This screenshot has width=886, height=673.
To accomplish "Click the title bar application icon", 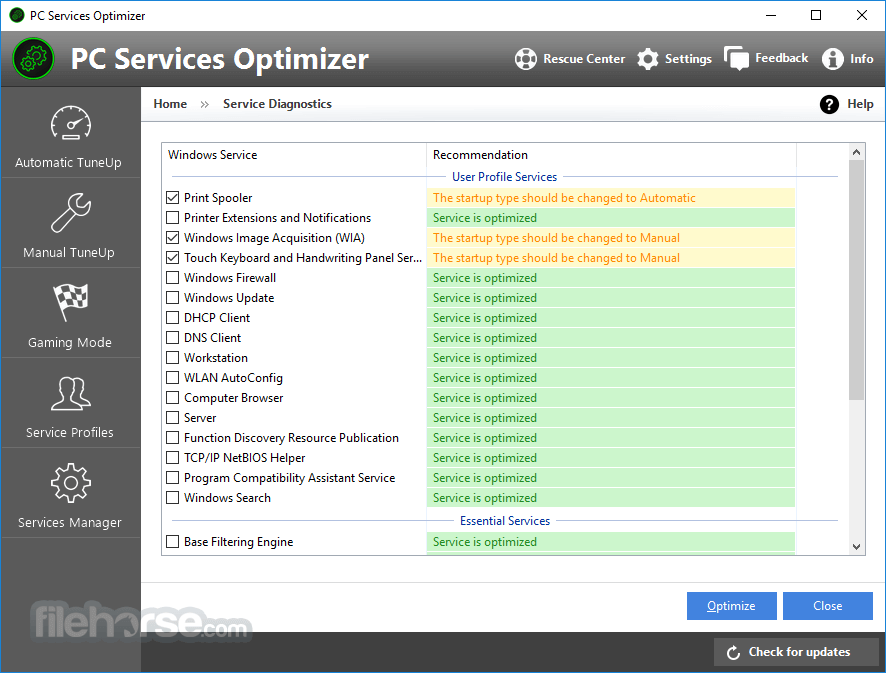I will pyautogui.click(x=17, y=15).
